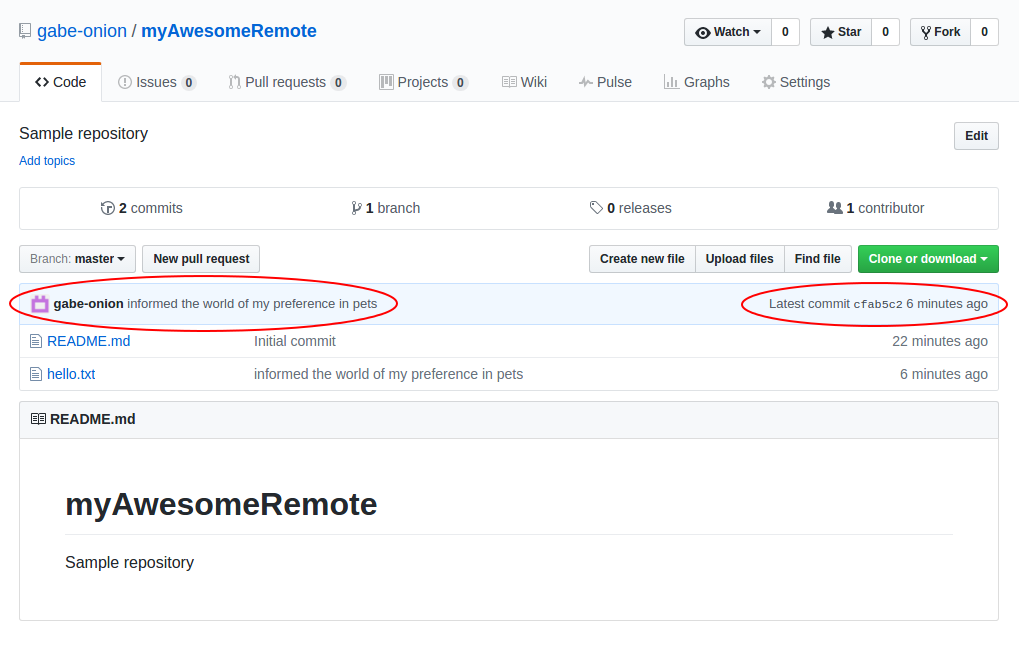Click the Sample repository description at top
Screen dimensions: 1019x648
[84, 133]
